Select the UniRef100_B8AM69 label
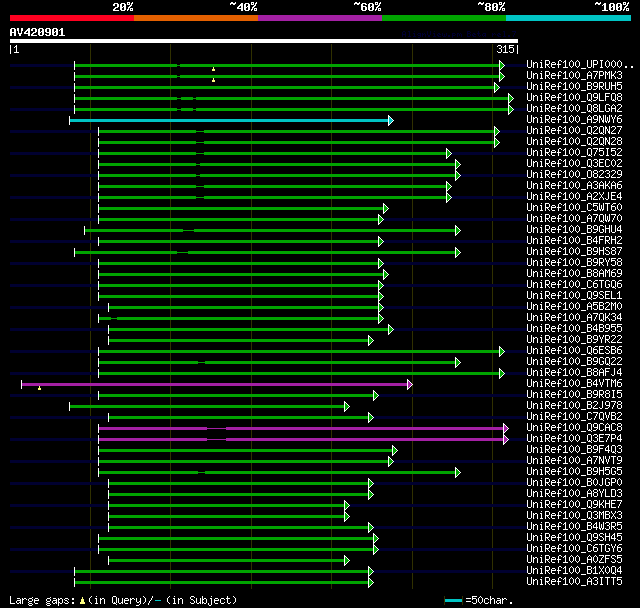Screen dimensions: 640x608 point(574,274)
